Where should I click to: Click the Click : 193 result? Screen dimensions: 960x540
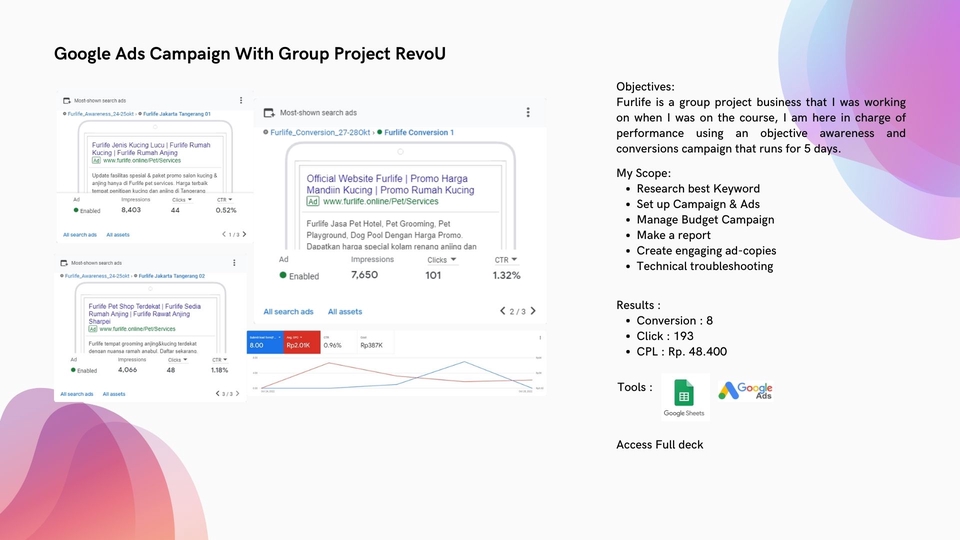pyautogui.click(x=665, y=336)
